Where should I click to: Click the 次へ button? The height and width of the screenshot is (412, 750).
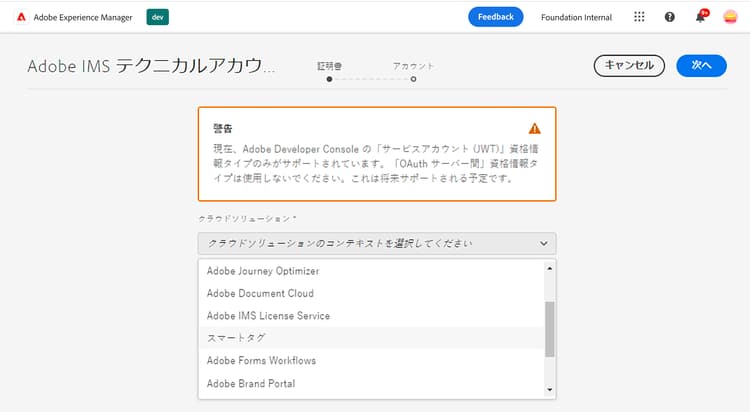click(701, 66)
